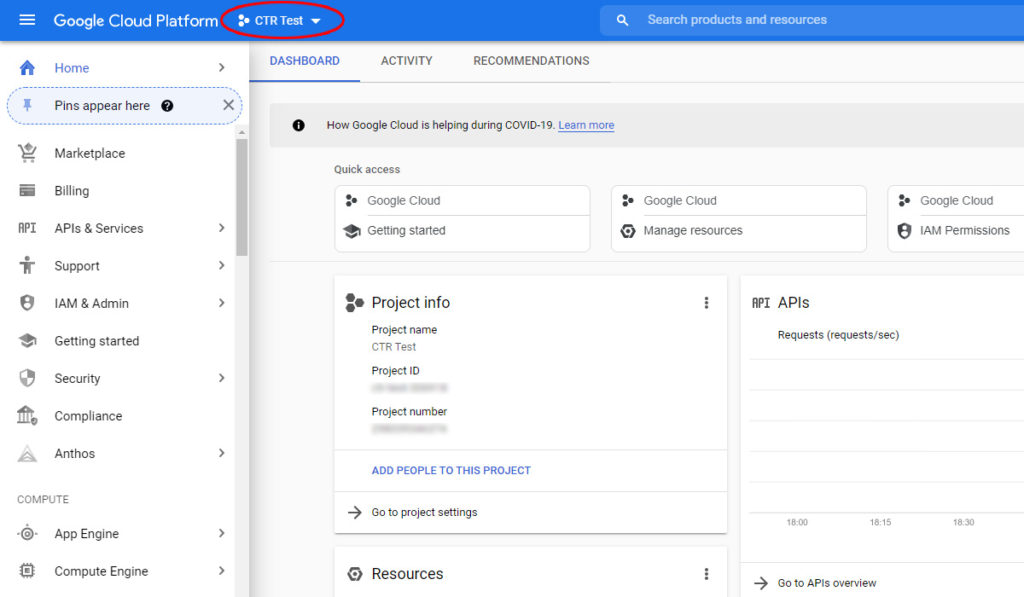
Task: Click the Billing card icon
Action: tap(27, 191)
